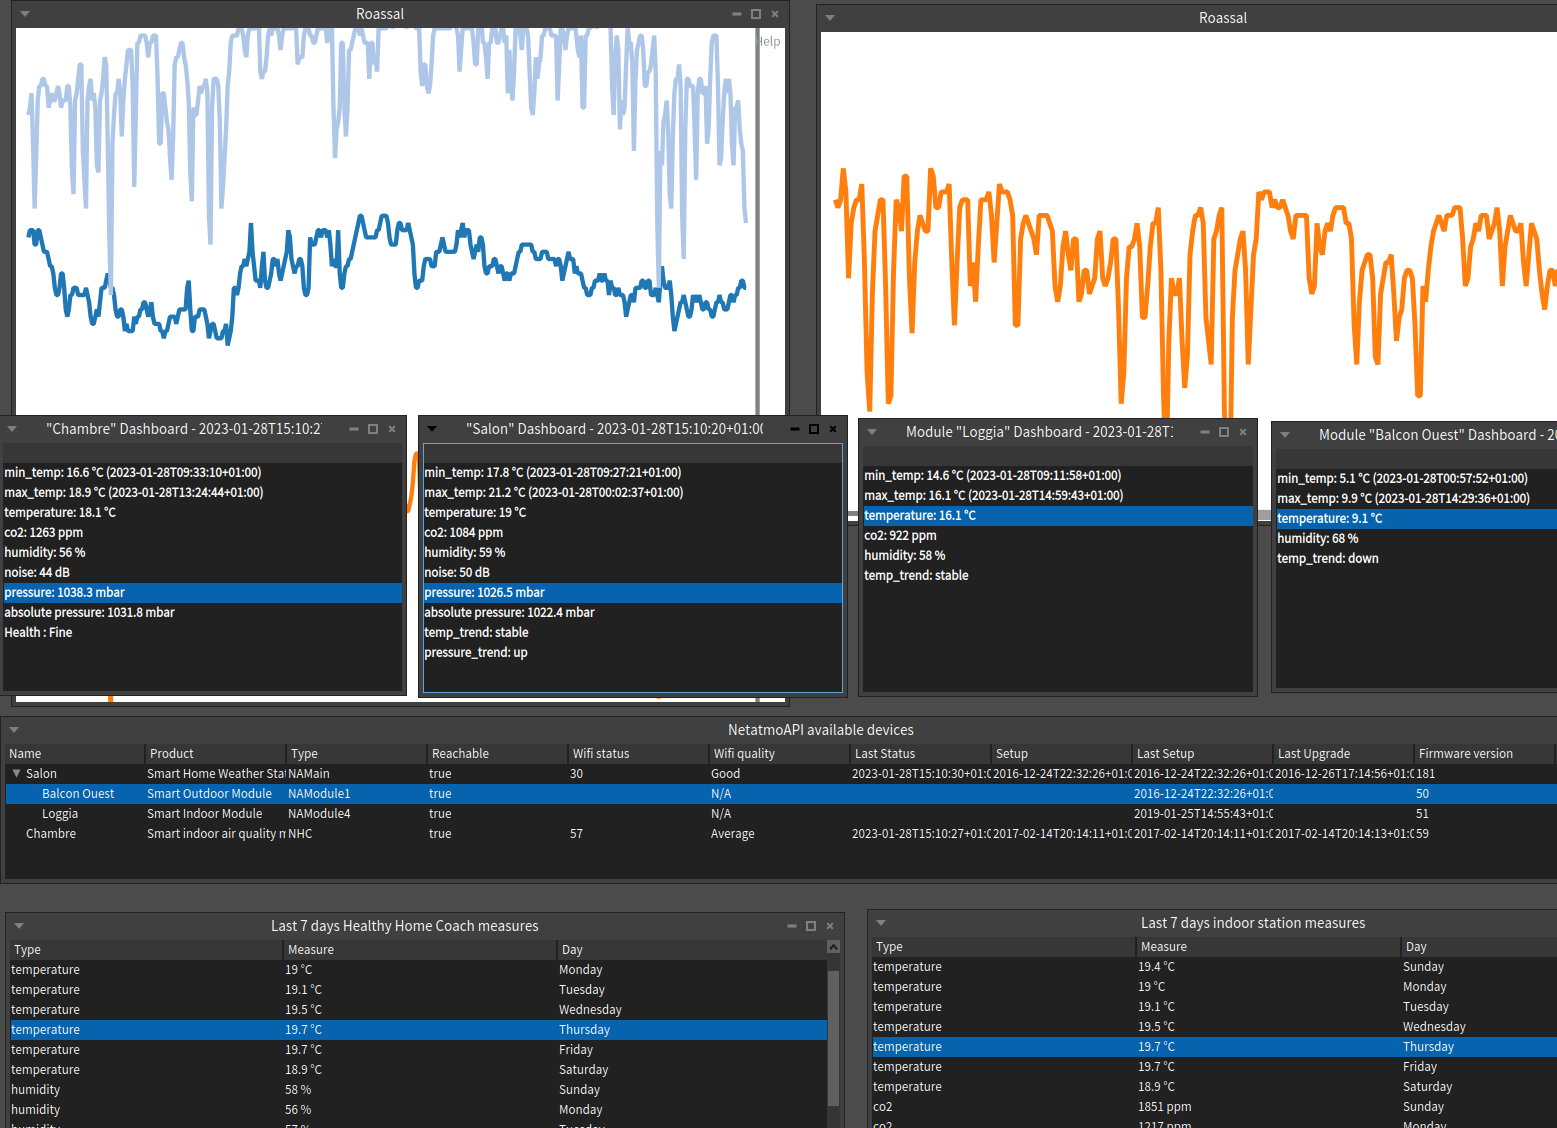Close the Healthy Home Coach measures window
This screenshot has height=1128, width=1557.
pos(830,926)
